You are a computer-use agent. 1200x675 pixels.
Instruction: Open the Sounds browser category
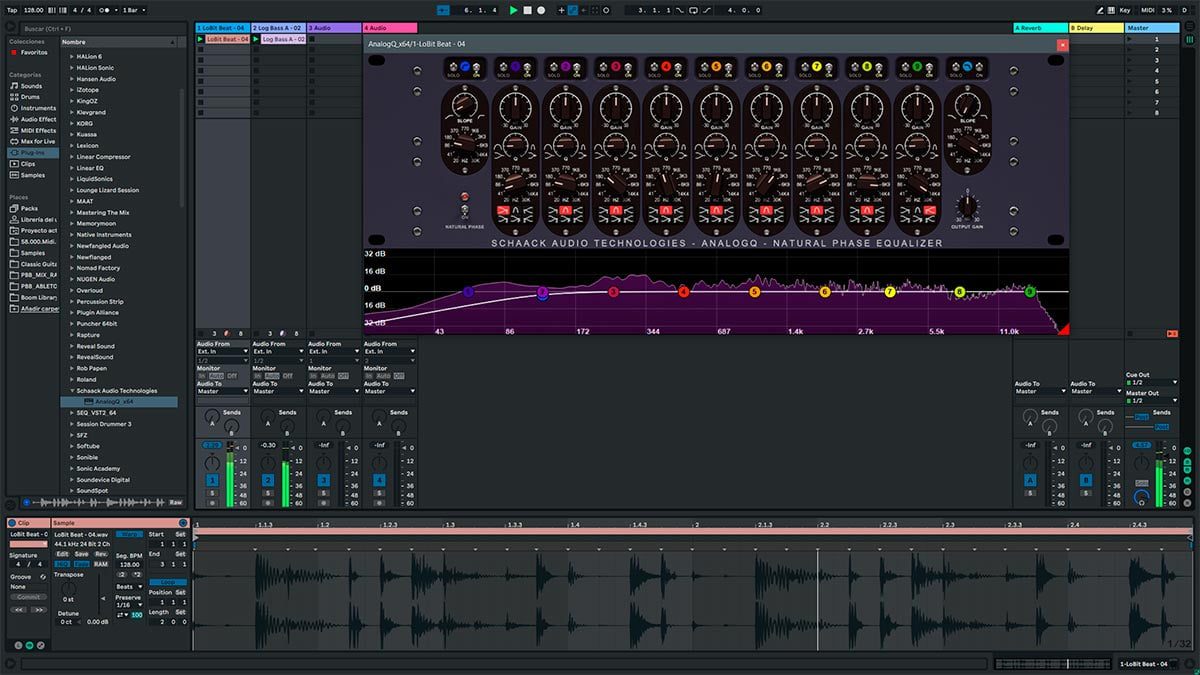point(32,86)
